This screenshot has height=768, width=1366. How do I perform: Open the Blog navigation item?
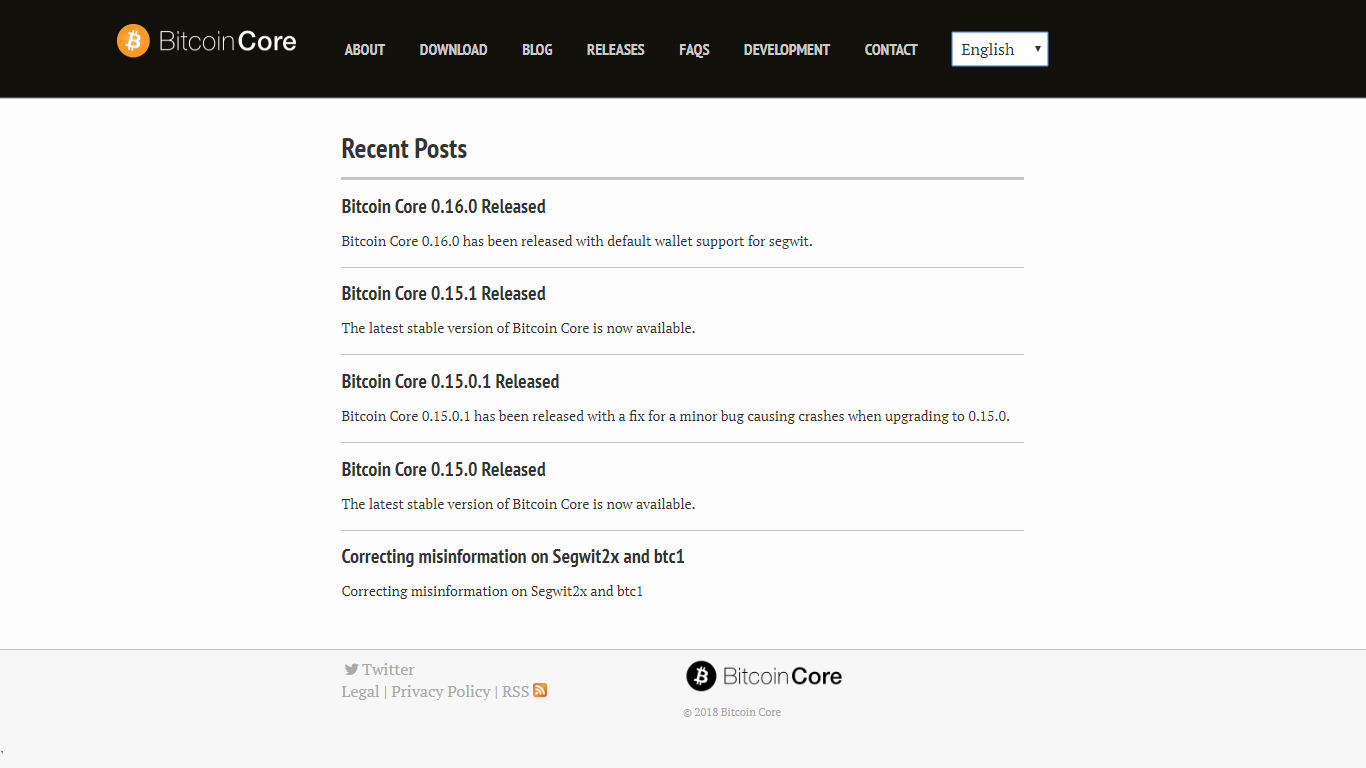coord(537,50)
